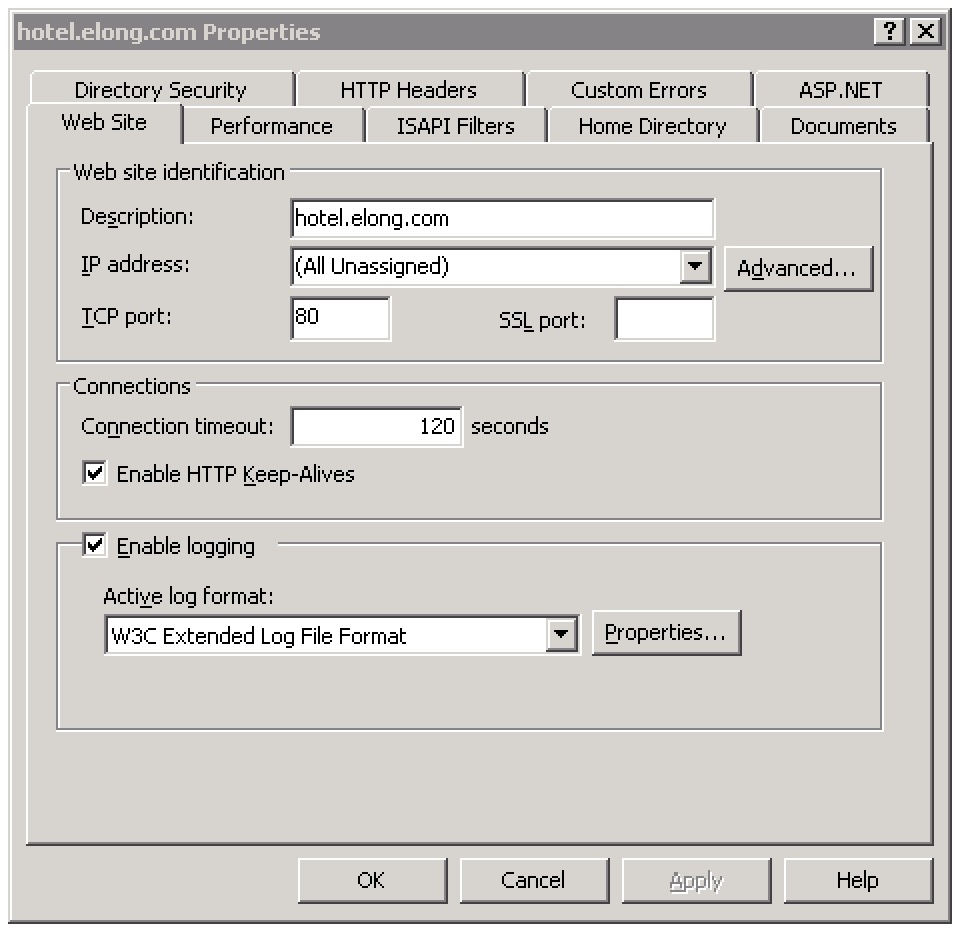Toggle Enable HTTP Keep-Alives checkbox
This screenshot has height=932, width=960.
pyautogui.click(x=95, y=474)
